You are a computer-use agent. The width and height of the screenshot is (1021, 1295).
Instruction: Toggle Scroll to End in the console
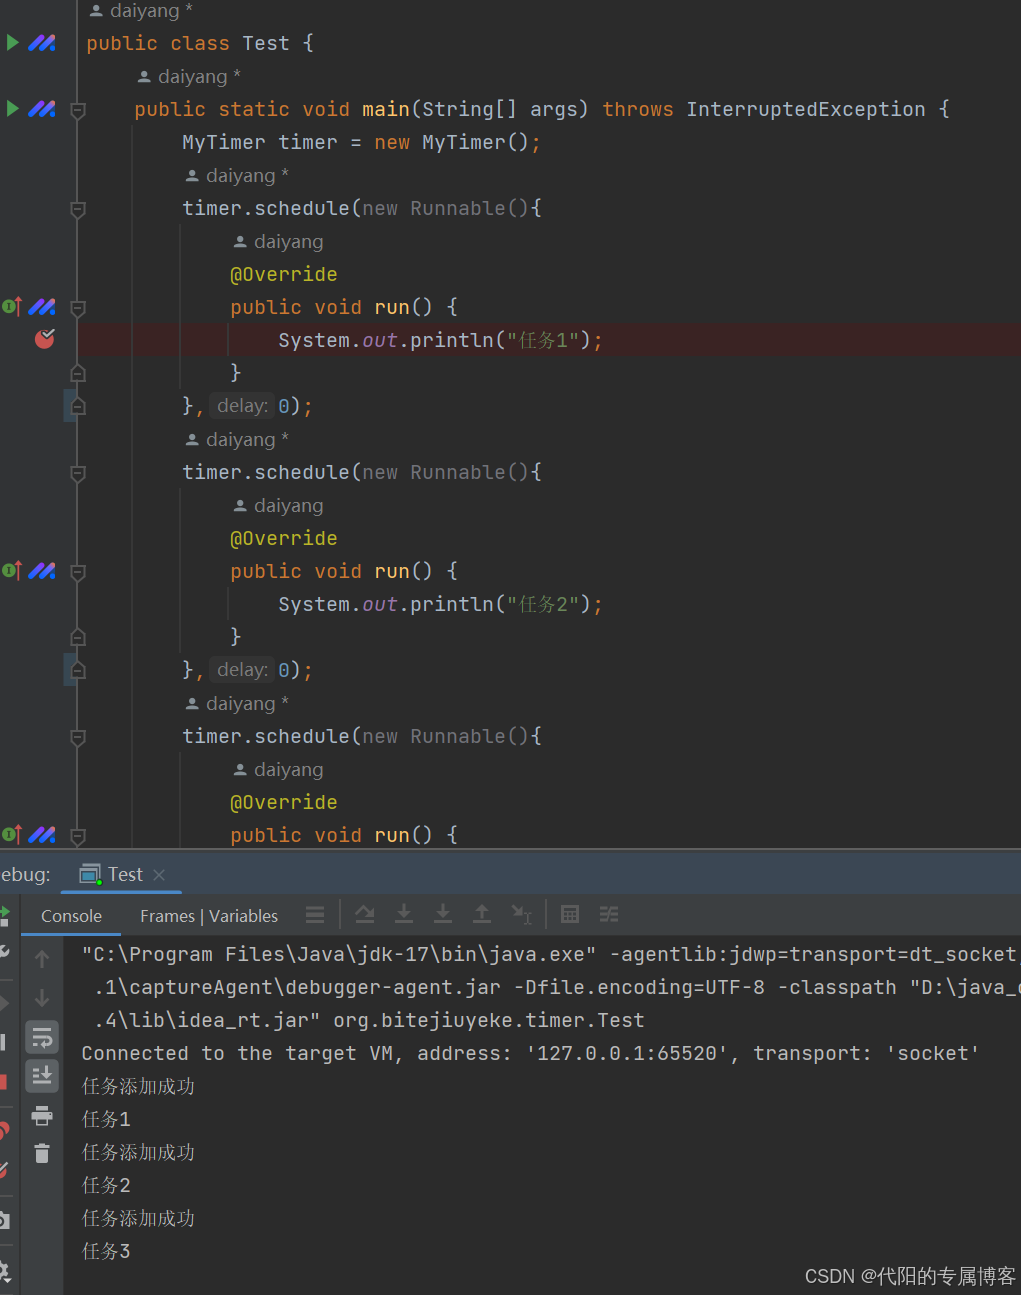point(42,1076)
